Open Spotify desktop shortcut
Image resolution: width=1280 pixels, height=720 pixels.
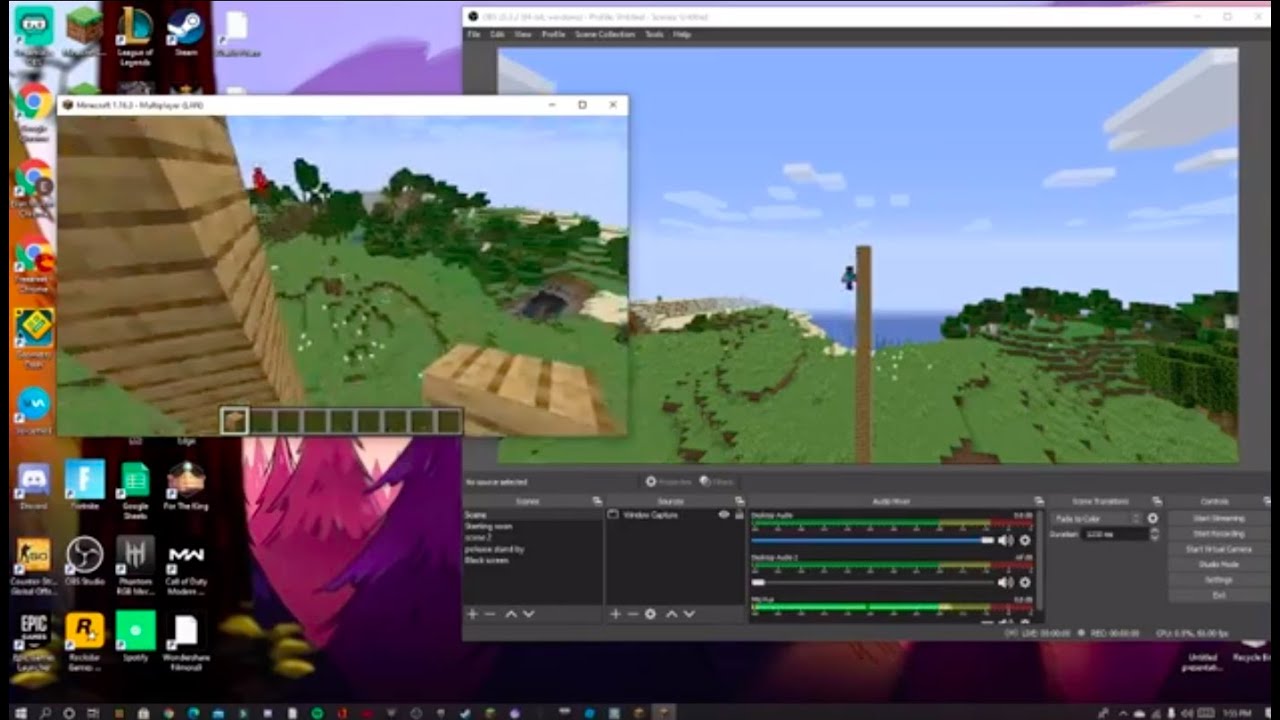[135, 637]
